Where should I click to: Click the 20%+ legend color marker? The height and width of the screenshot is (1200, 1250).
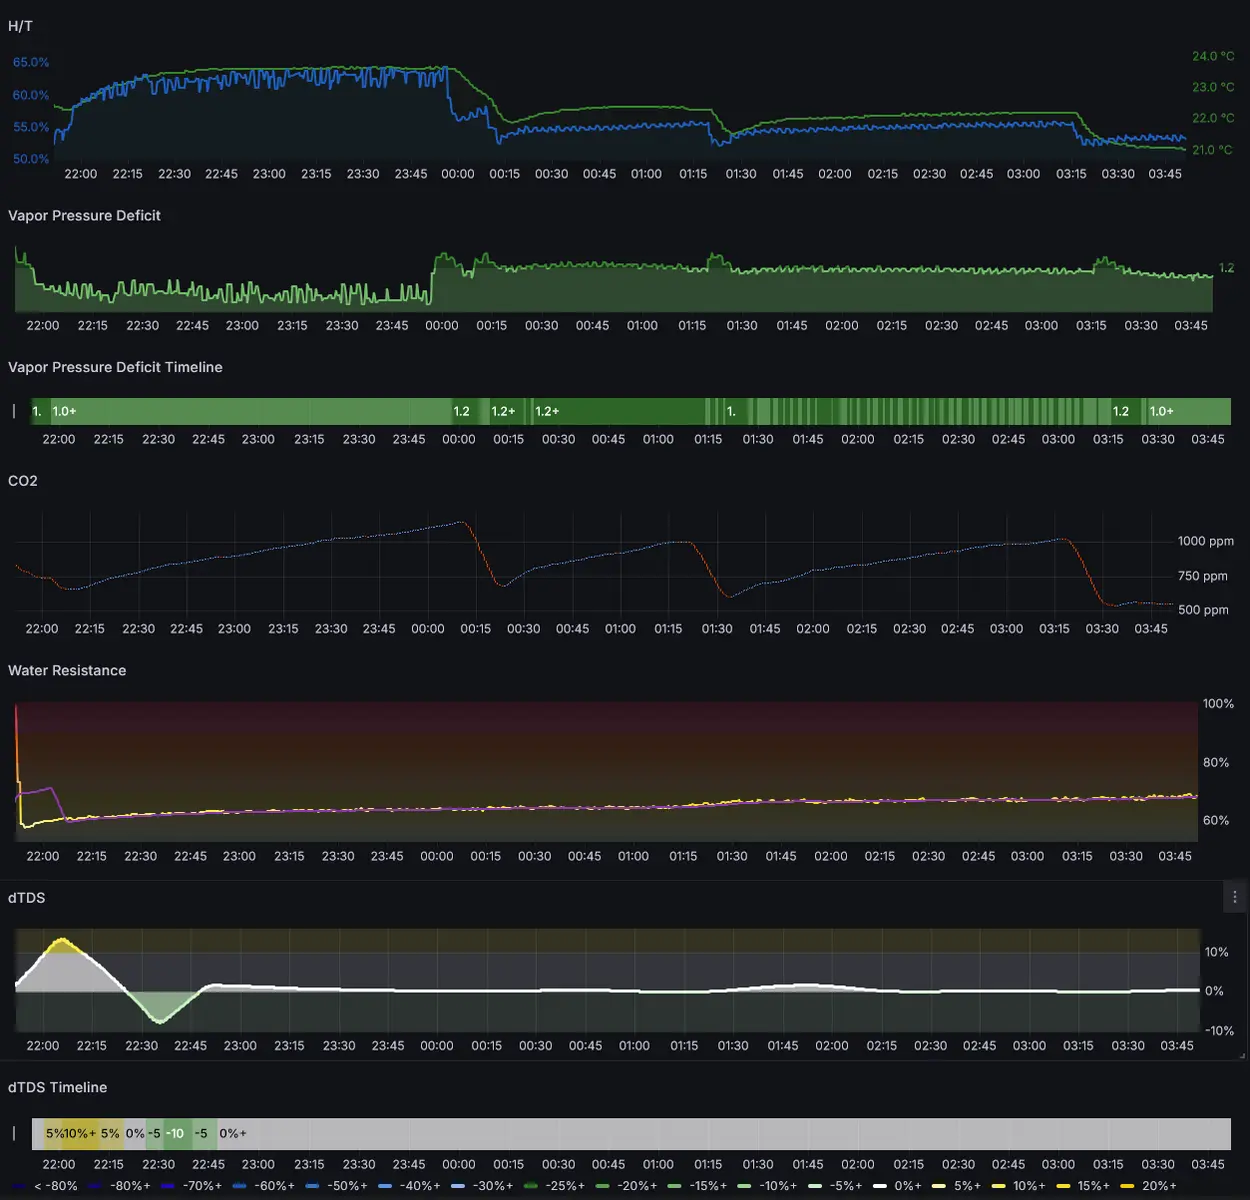[x=1127, y=1186]
